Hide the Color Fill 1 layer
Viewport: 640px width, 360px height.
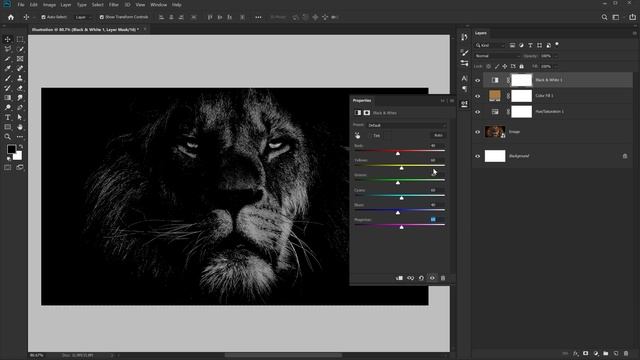coord(478,96)
